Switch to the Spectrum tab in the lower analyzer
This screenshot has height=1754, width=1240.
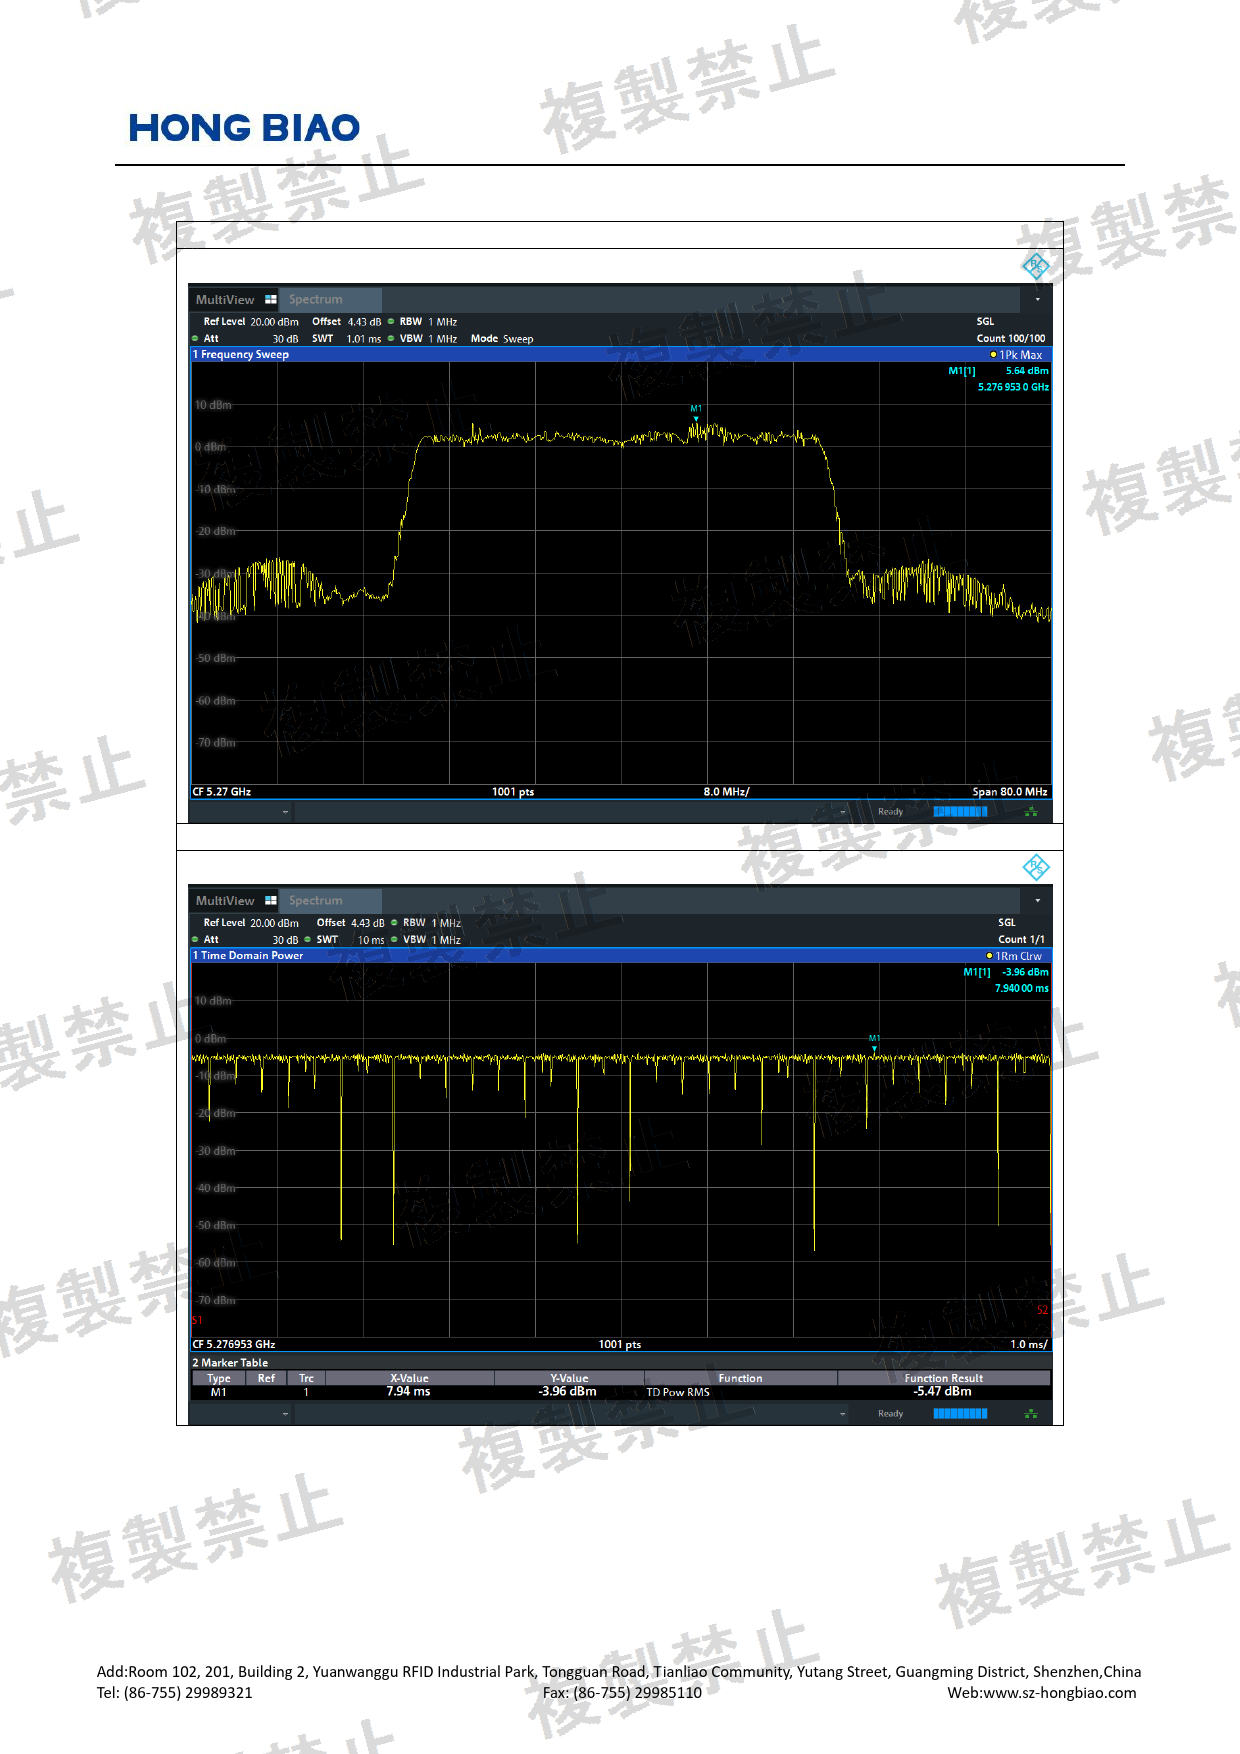[330, 900]
